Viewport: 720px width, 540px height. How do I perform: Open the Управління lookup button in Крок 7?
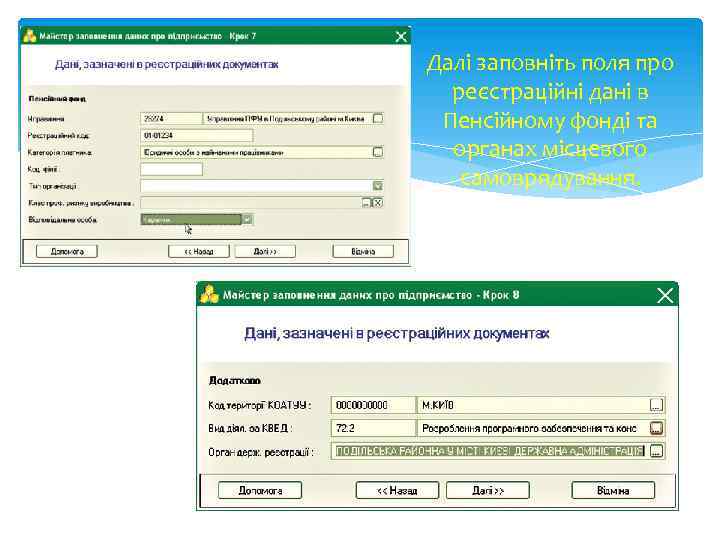point(378,118)
